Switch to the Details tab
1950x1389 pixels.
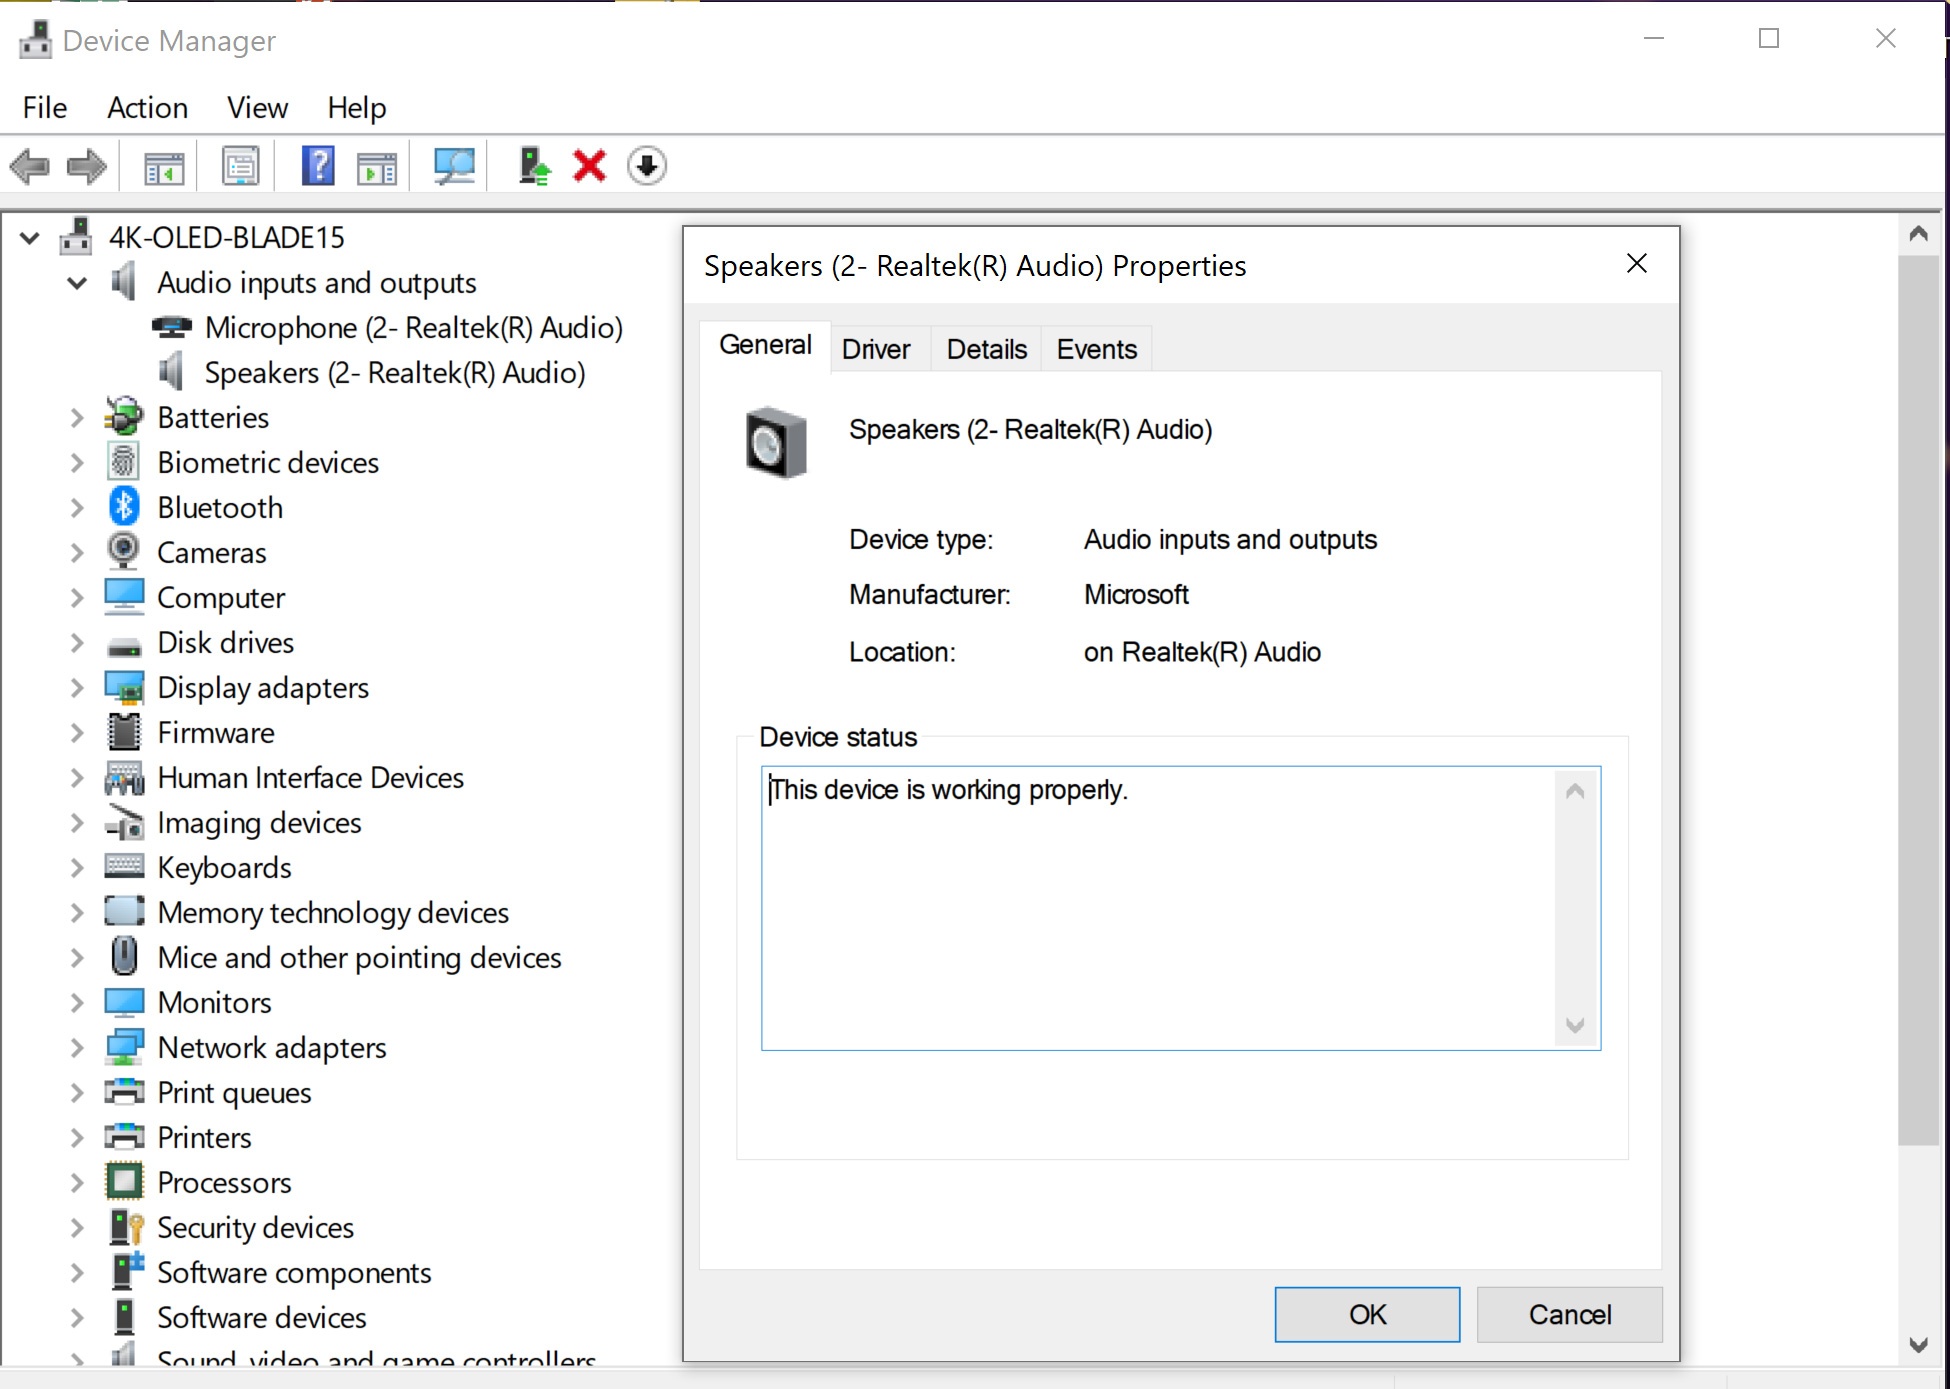[987, 349]
